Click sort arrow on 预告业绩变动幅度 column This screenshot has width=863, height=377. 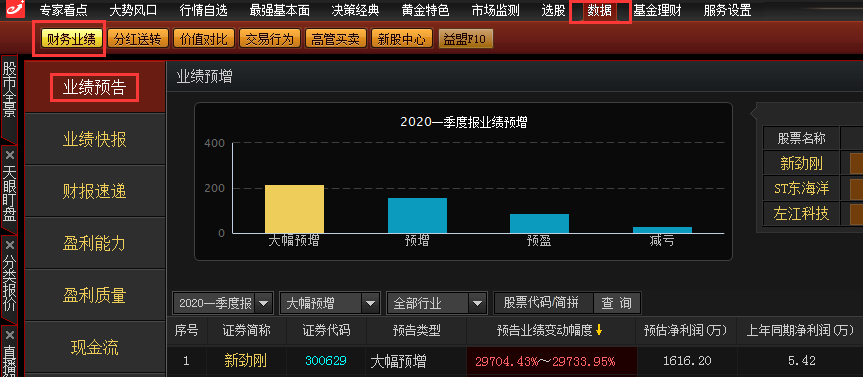click(599, 330)
